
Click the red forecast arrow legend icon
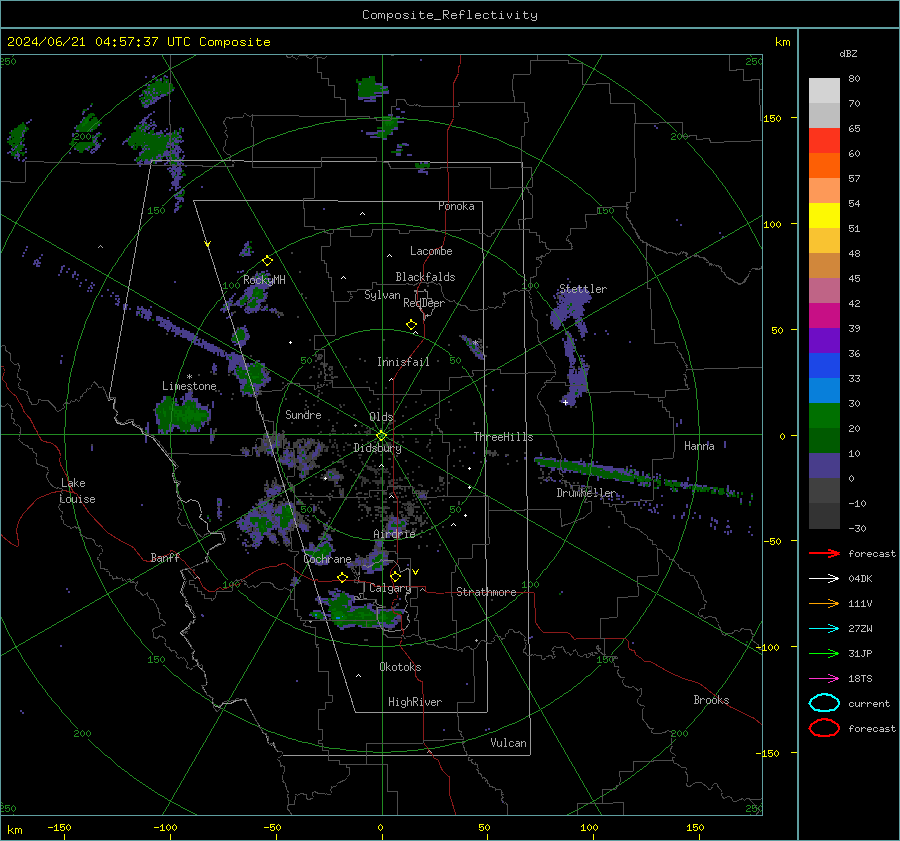(x=824, y=553)
